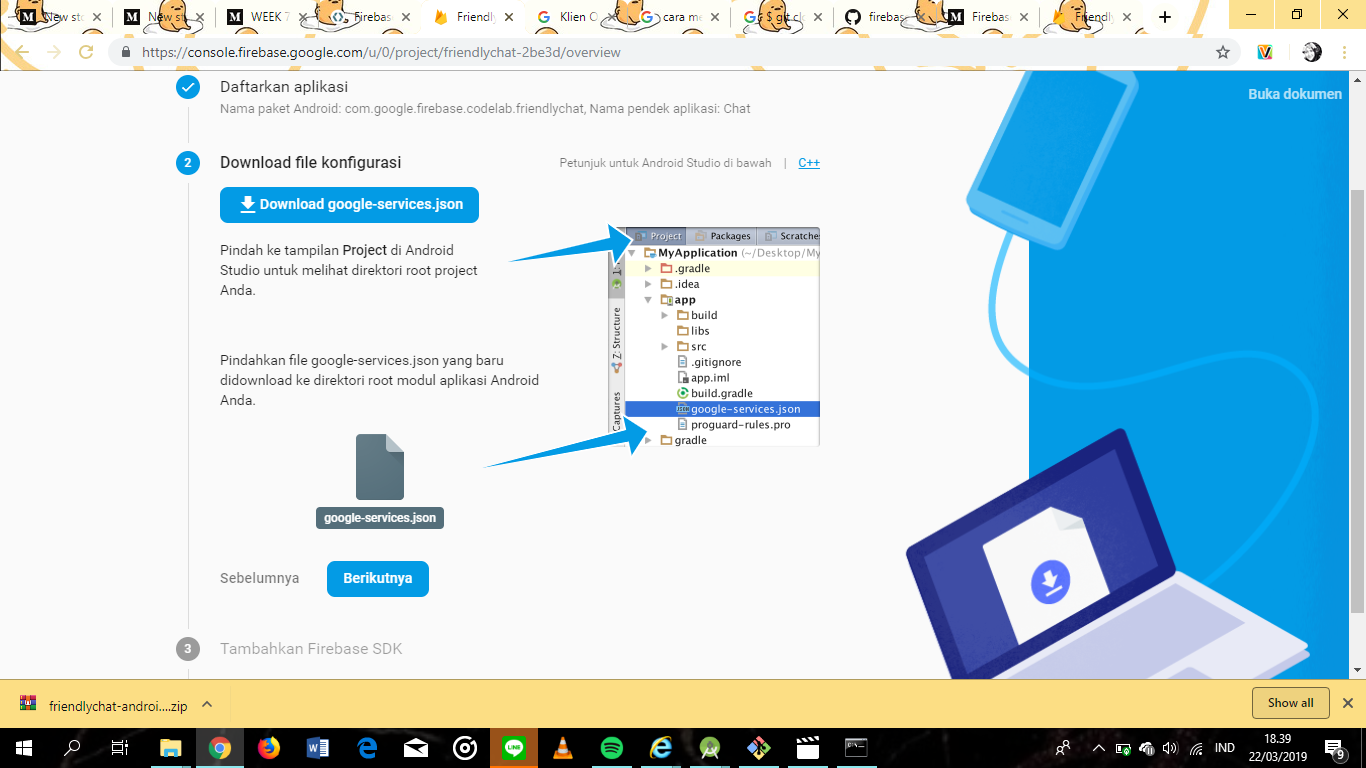Open the Buka dokumen link
1366x768 pixels.
(x=1295, y=94)
